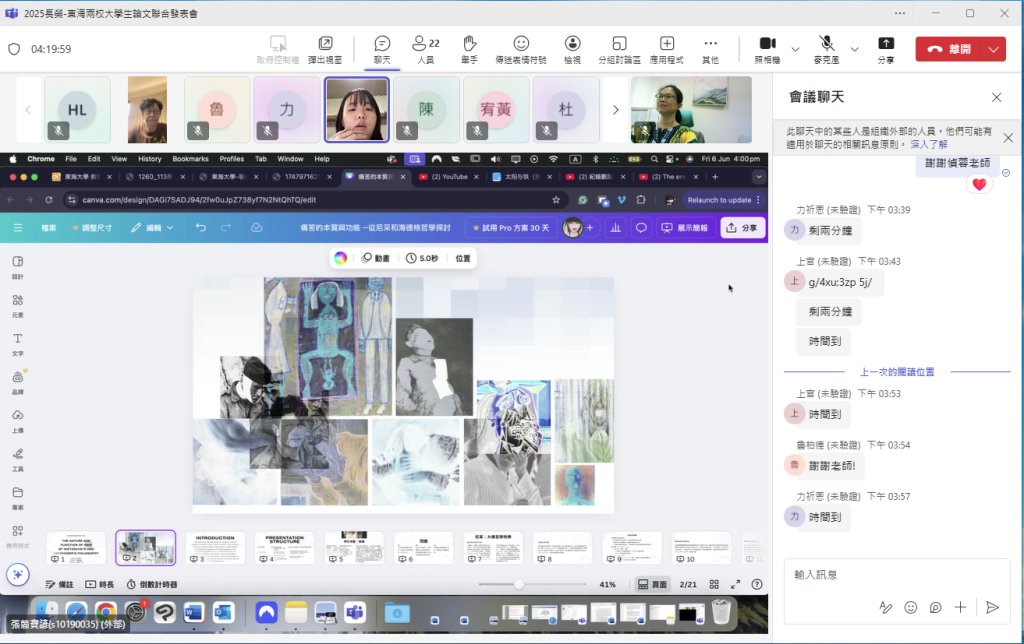Image resolution: width=1024 pixels, height=644 pixels.
Task: Switch to the (2) YouTube Chrome tab
Action: tap(449, 177)
